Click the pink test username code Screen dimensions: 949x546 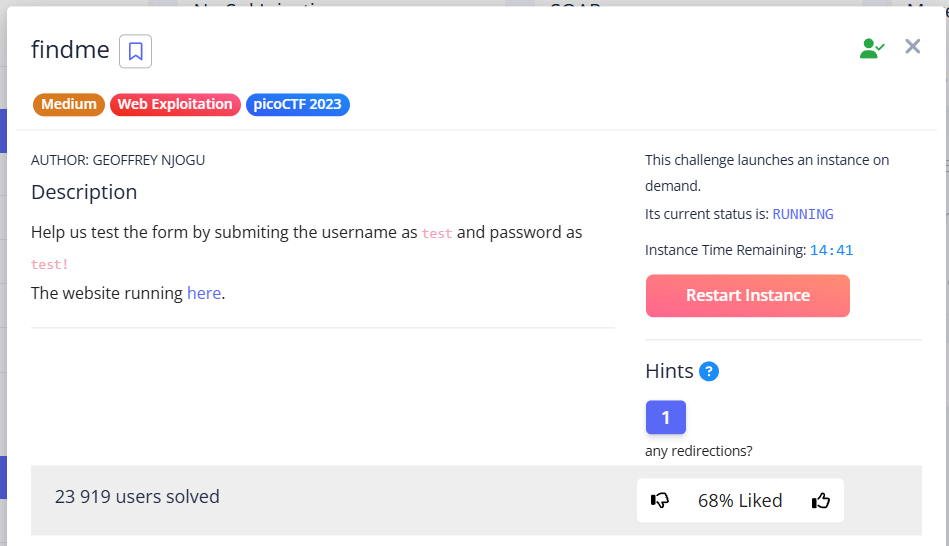[437, 234]
